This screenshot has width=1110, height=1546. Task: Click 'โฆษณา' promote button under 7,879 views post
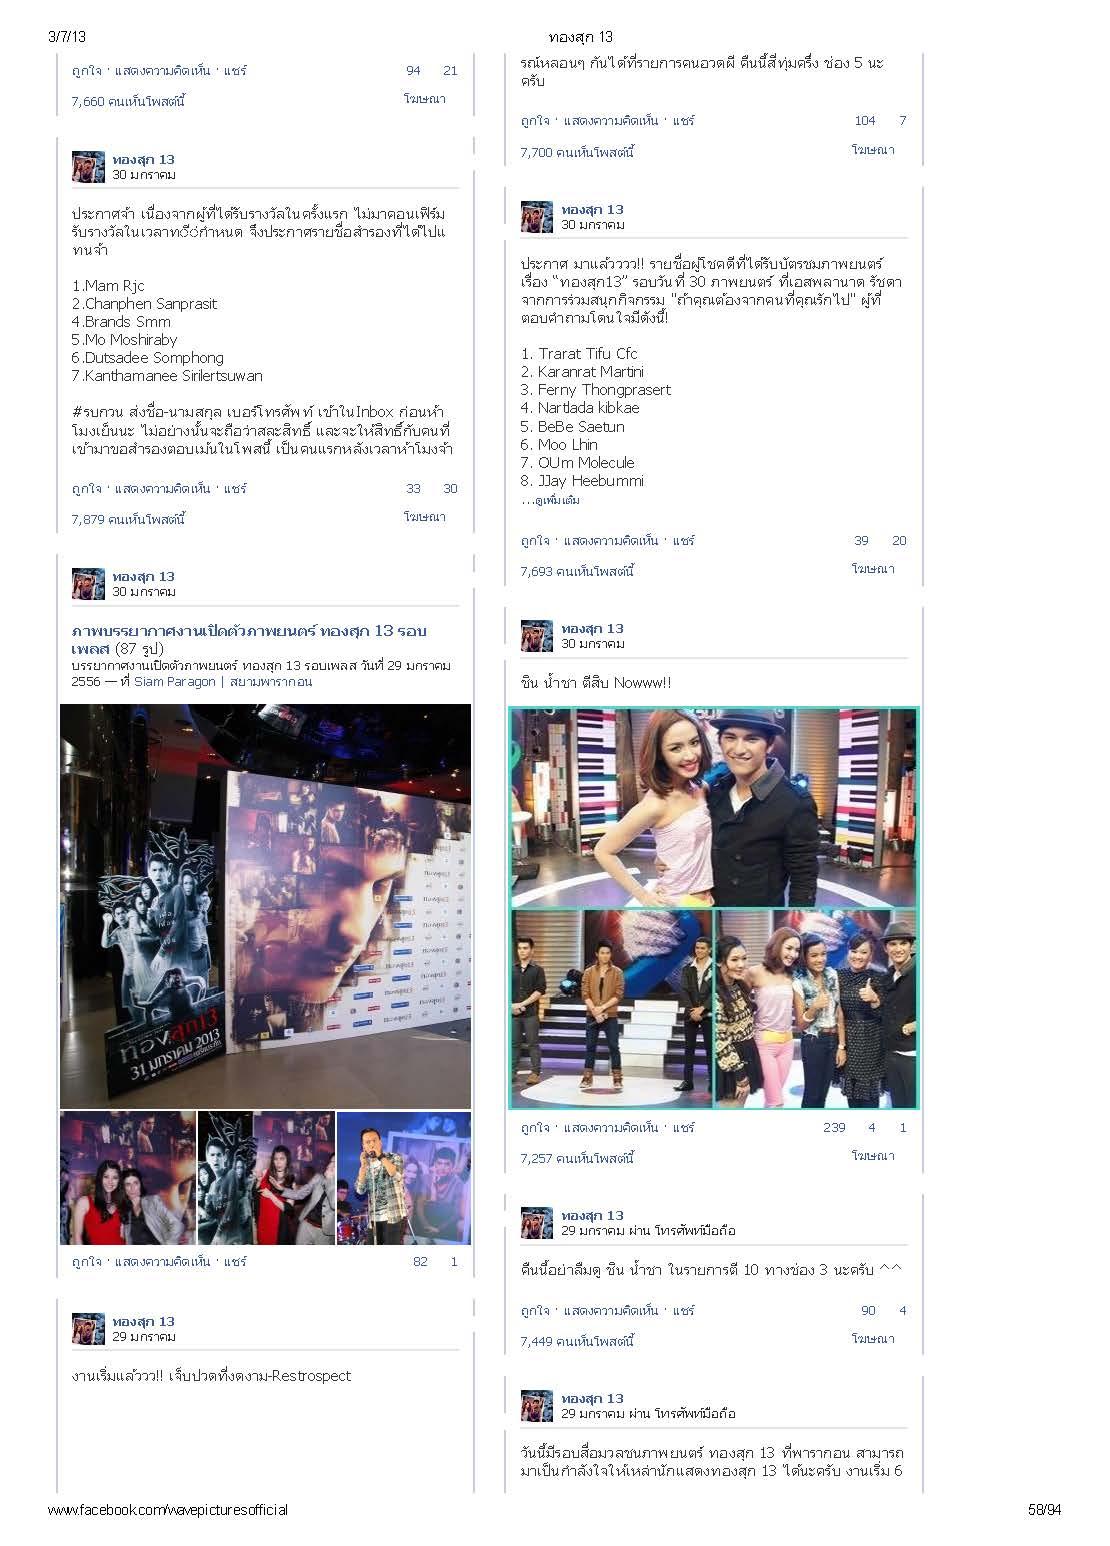coord(424,517)
